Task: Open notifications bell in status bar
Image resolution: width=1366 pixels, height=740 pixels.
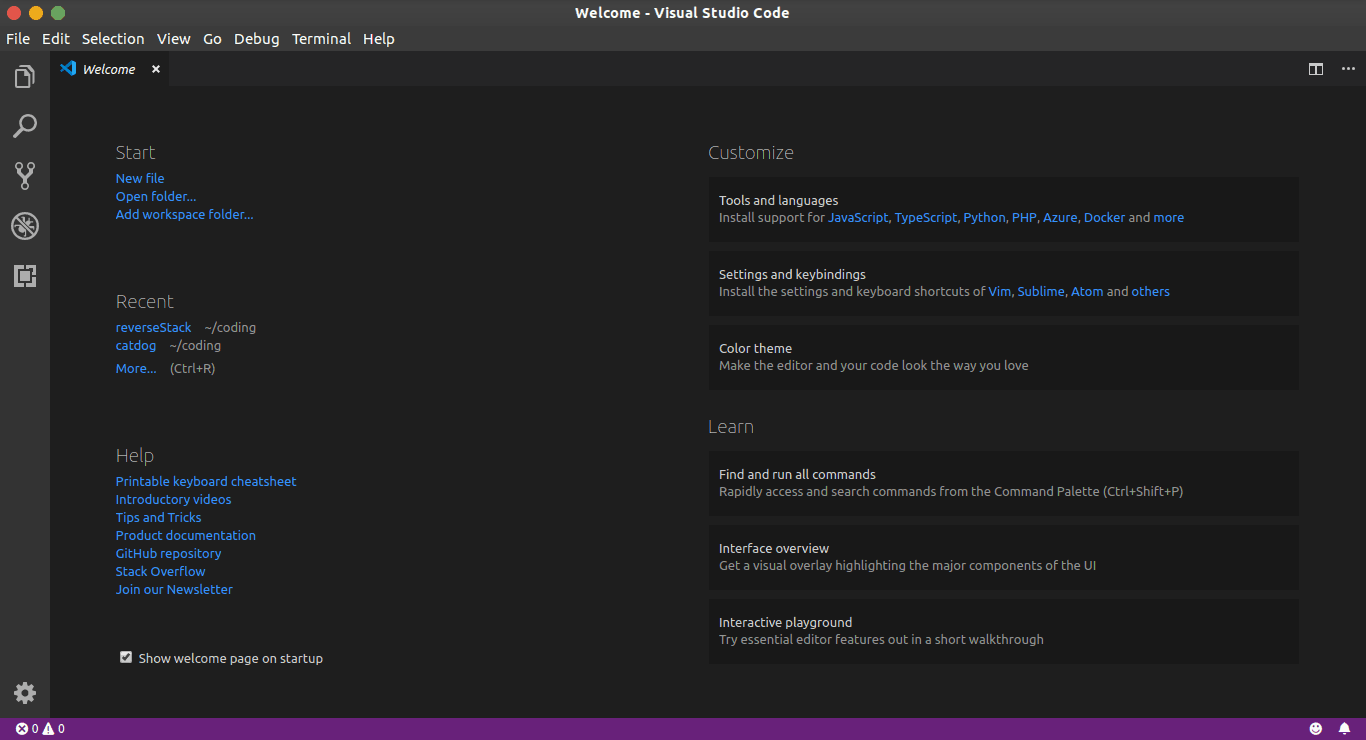Action: click(x=1345, y=729)
